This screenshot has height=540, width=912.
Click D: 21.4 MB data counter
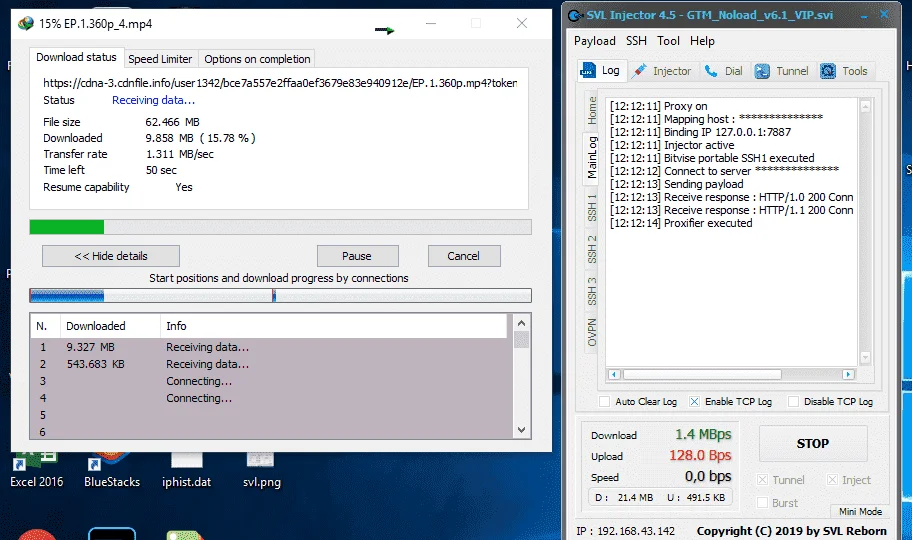624,498
